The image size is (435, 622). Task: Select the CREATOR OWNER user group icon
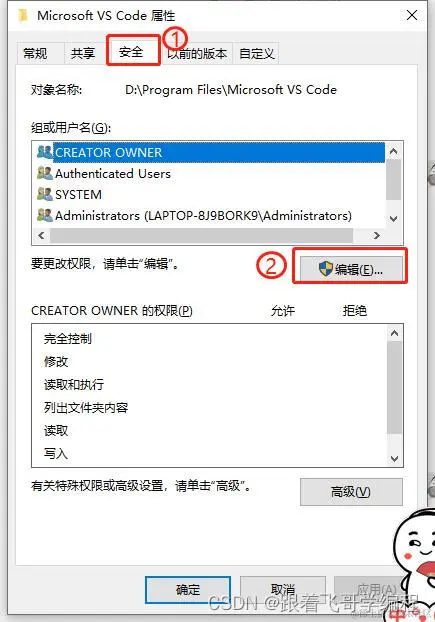[45, 152]
